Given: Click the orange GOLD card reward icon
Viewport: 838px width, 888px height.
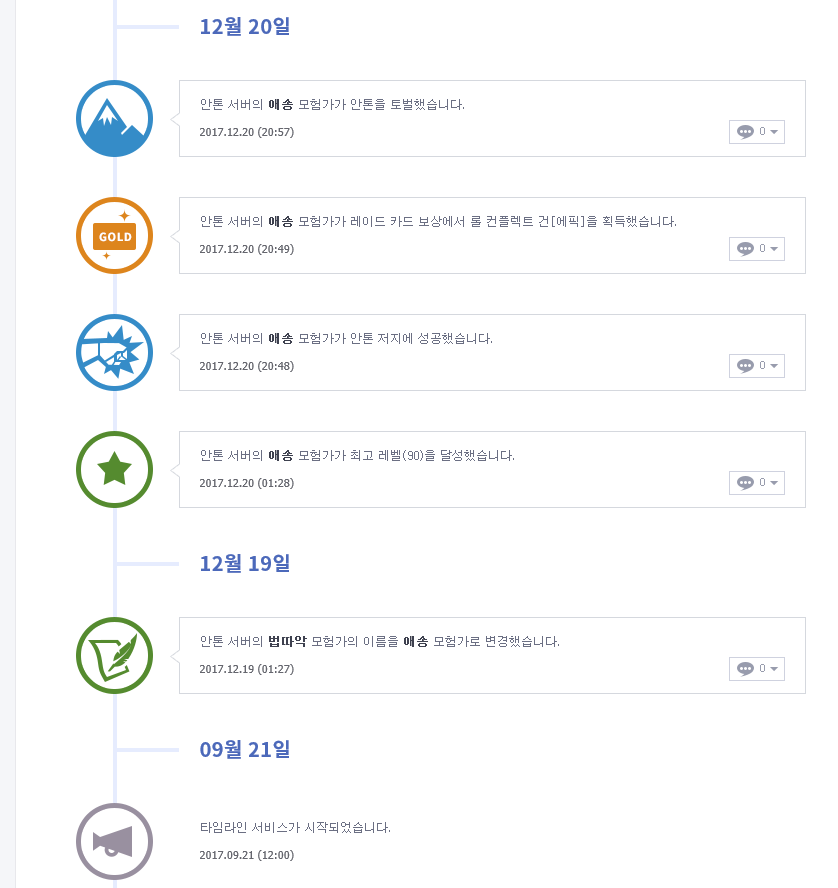Looking at the screenshot, I should point(114,235).
